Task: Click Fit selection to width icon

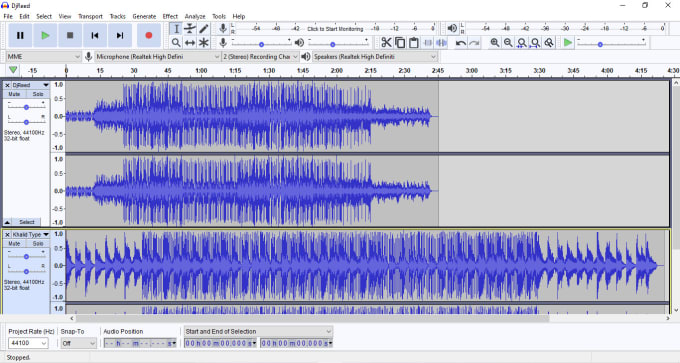Action: [x=522, y=43]
